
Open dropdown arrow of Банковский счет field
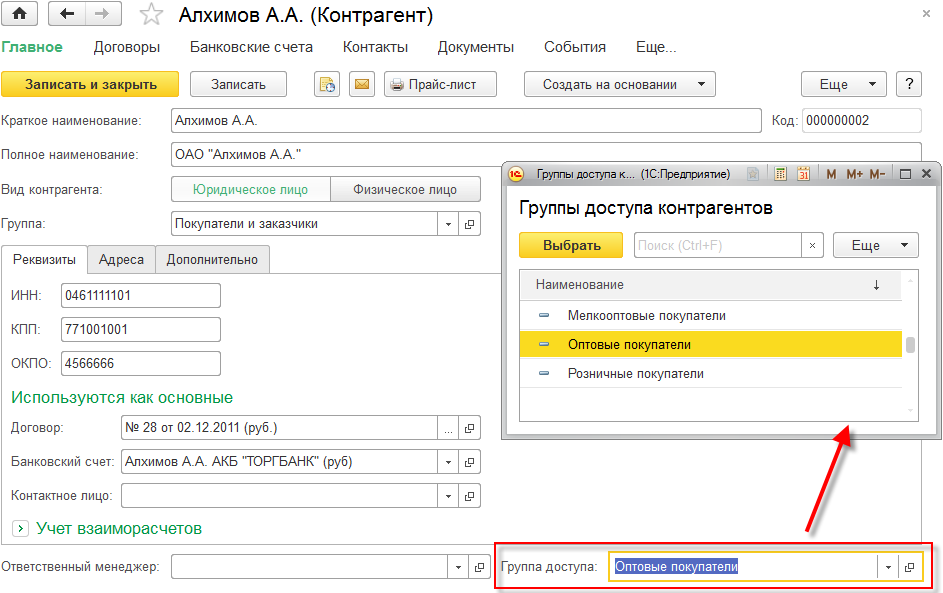448,462
